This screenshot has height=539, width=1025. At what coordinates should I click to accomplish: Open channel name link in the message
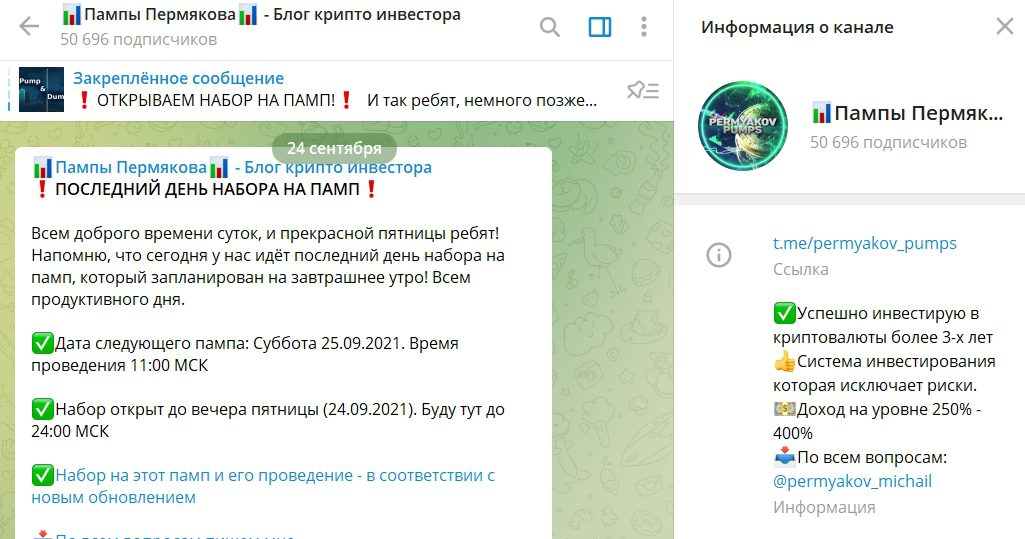click(231, 167)
